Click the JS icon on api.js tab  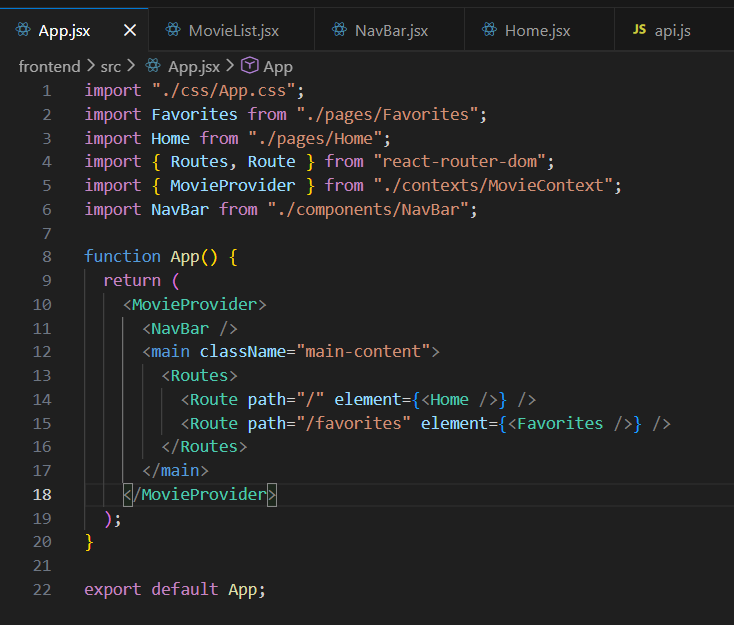pyautogui.click(x=639, y=31)
